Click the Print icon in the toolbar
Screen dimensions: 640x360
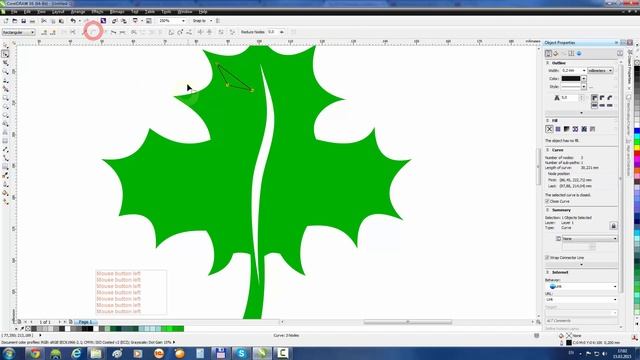tap(33, 21)
